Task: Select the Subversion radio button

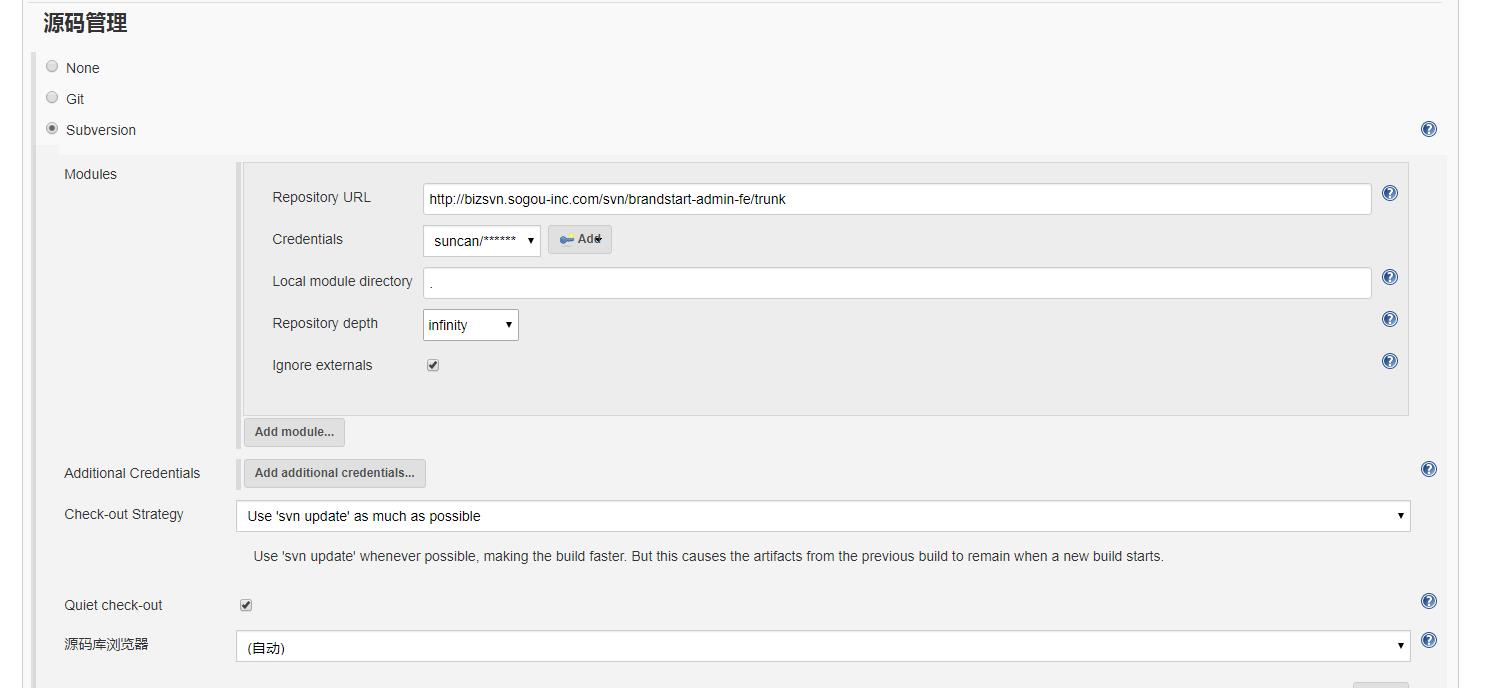Action: [x=52, y=128]
